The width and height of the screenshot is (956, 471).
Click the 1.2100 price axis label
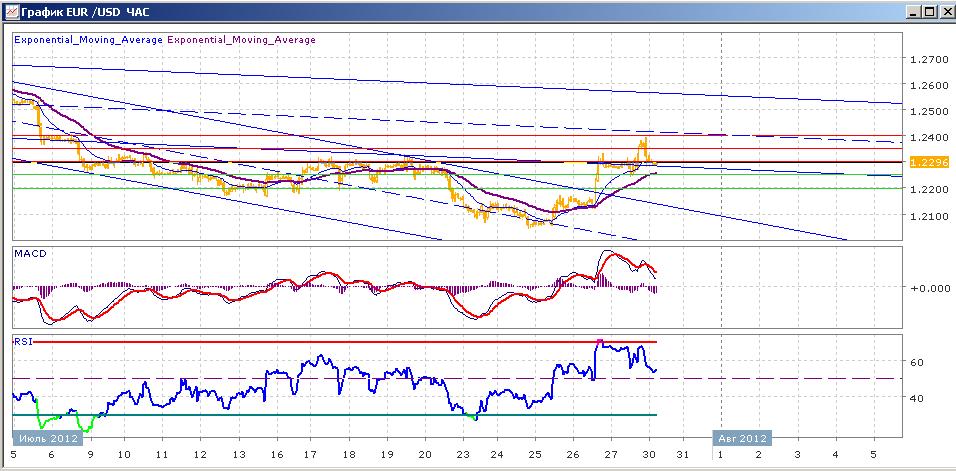[929, 216]
